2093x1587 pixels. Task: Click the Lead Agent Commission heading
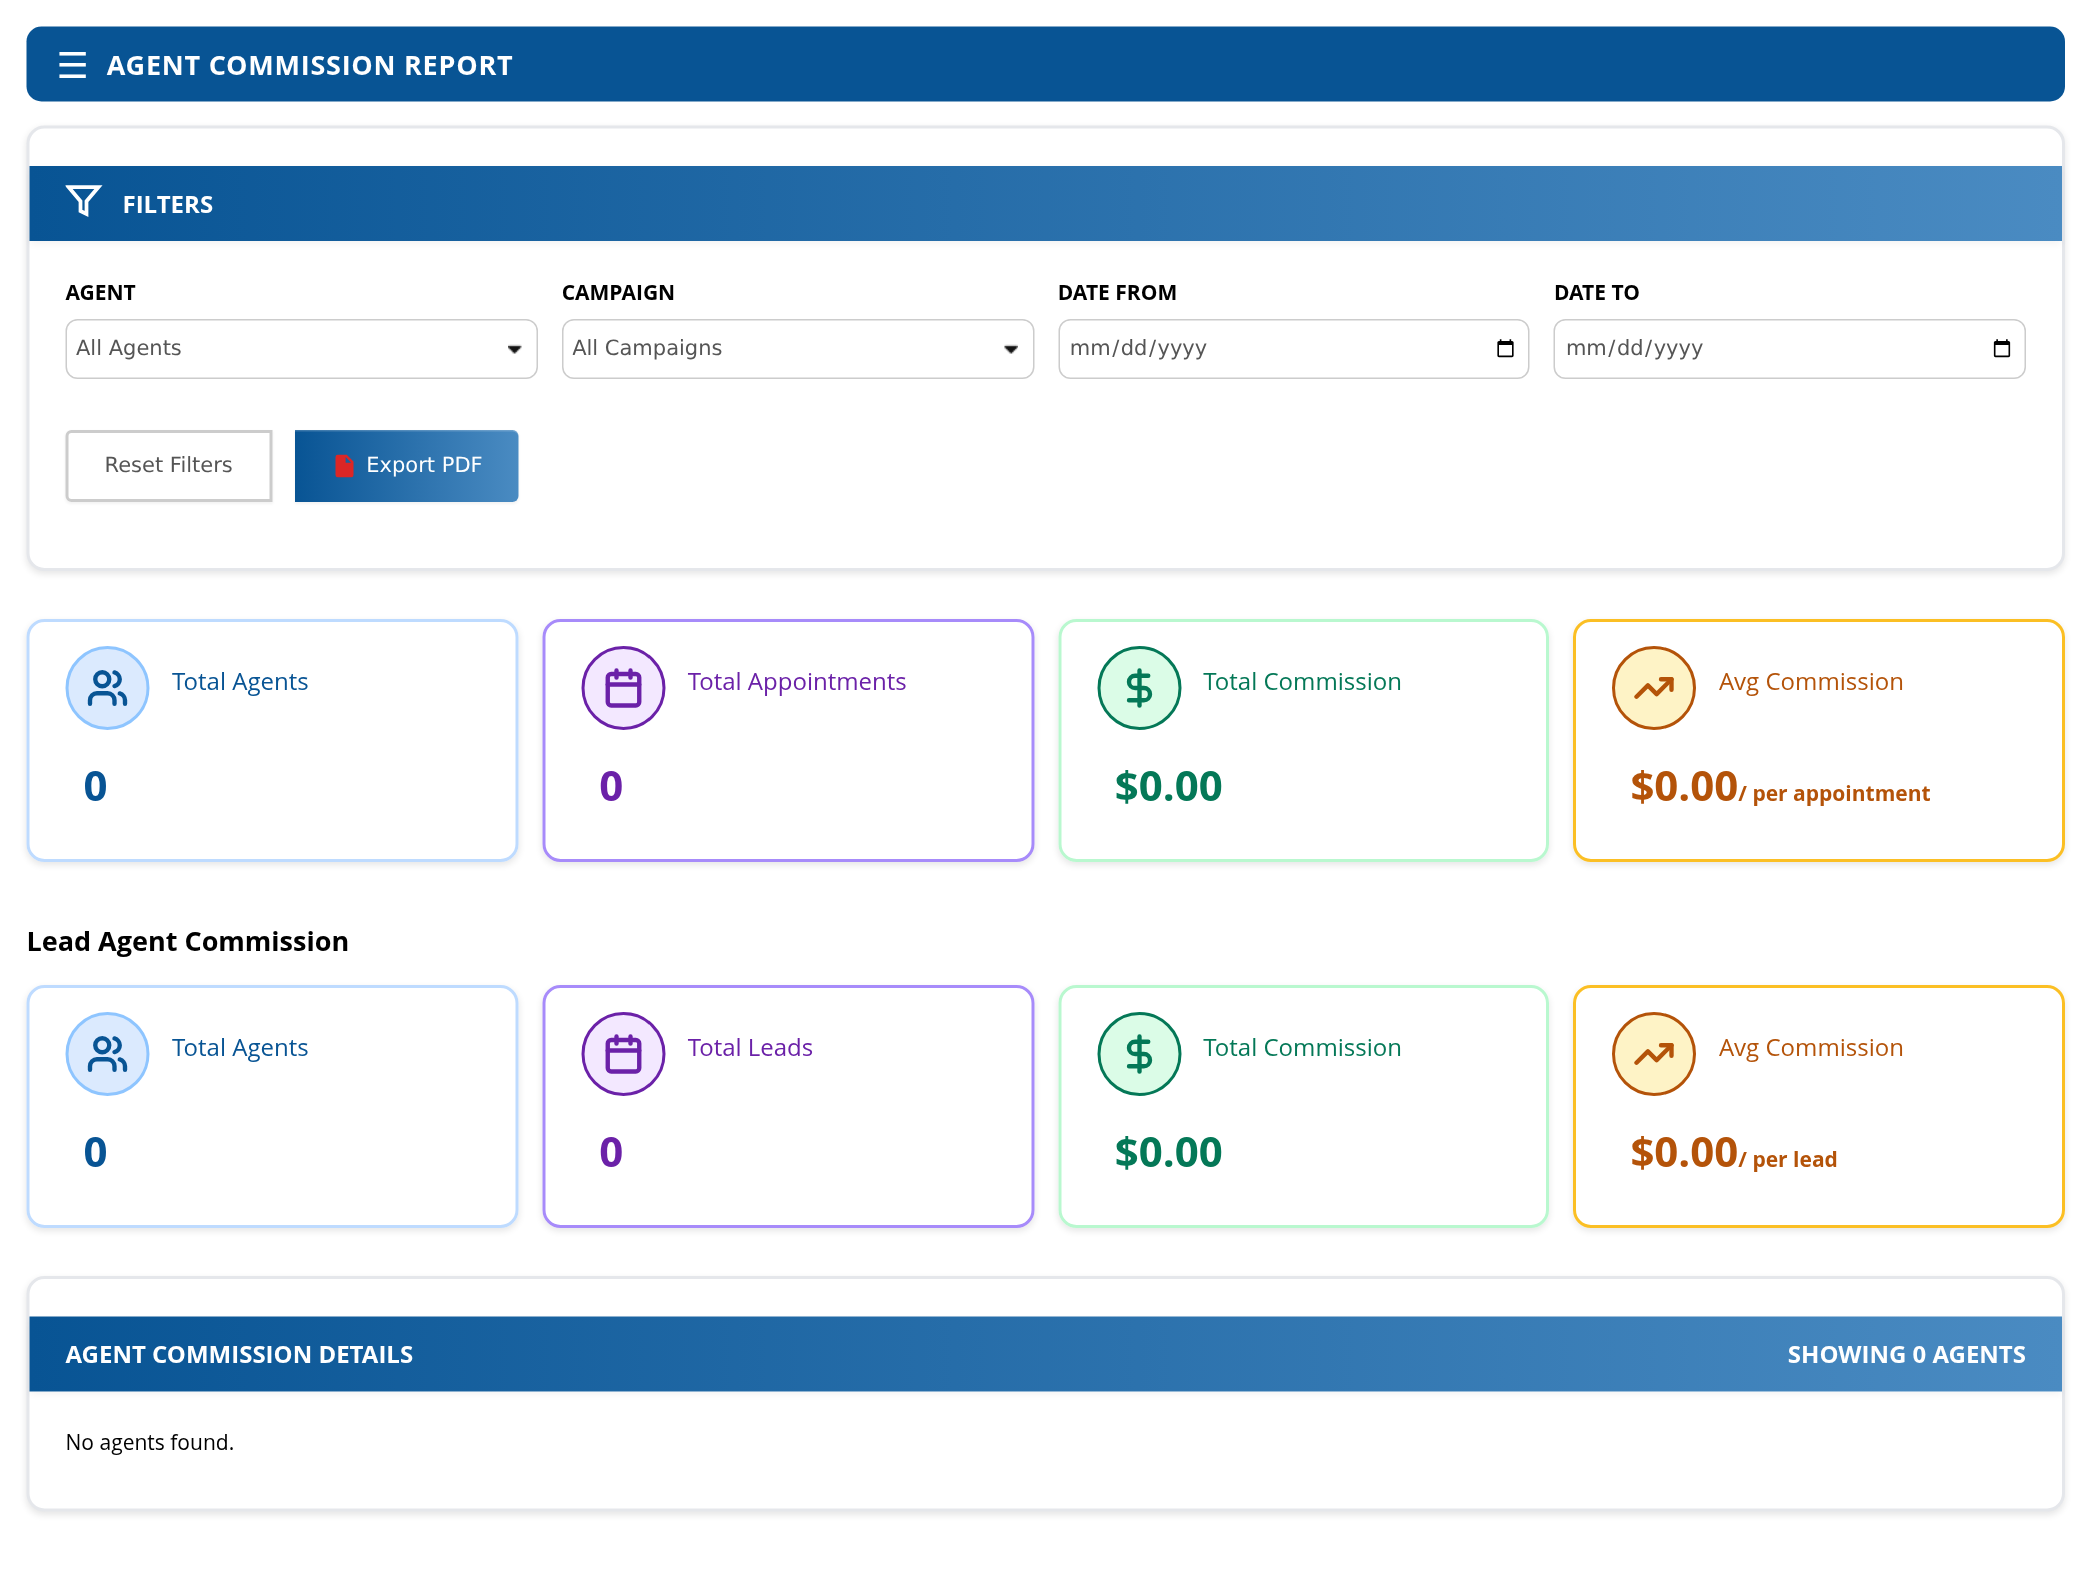pyautogui.click(x=188, y=942)
